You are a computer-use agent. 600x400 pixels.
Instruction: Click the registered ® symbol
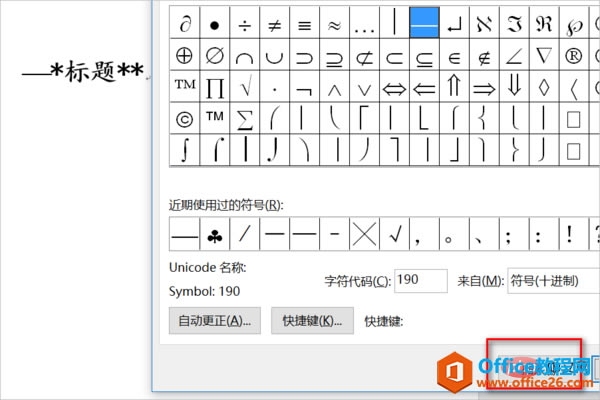[574, 54]
